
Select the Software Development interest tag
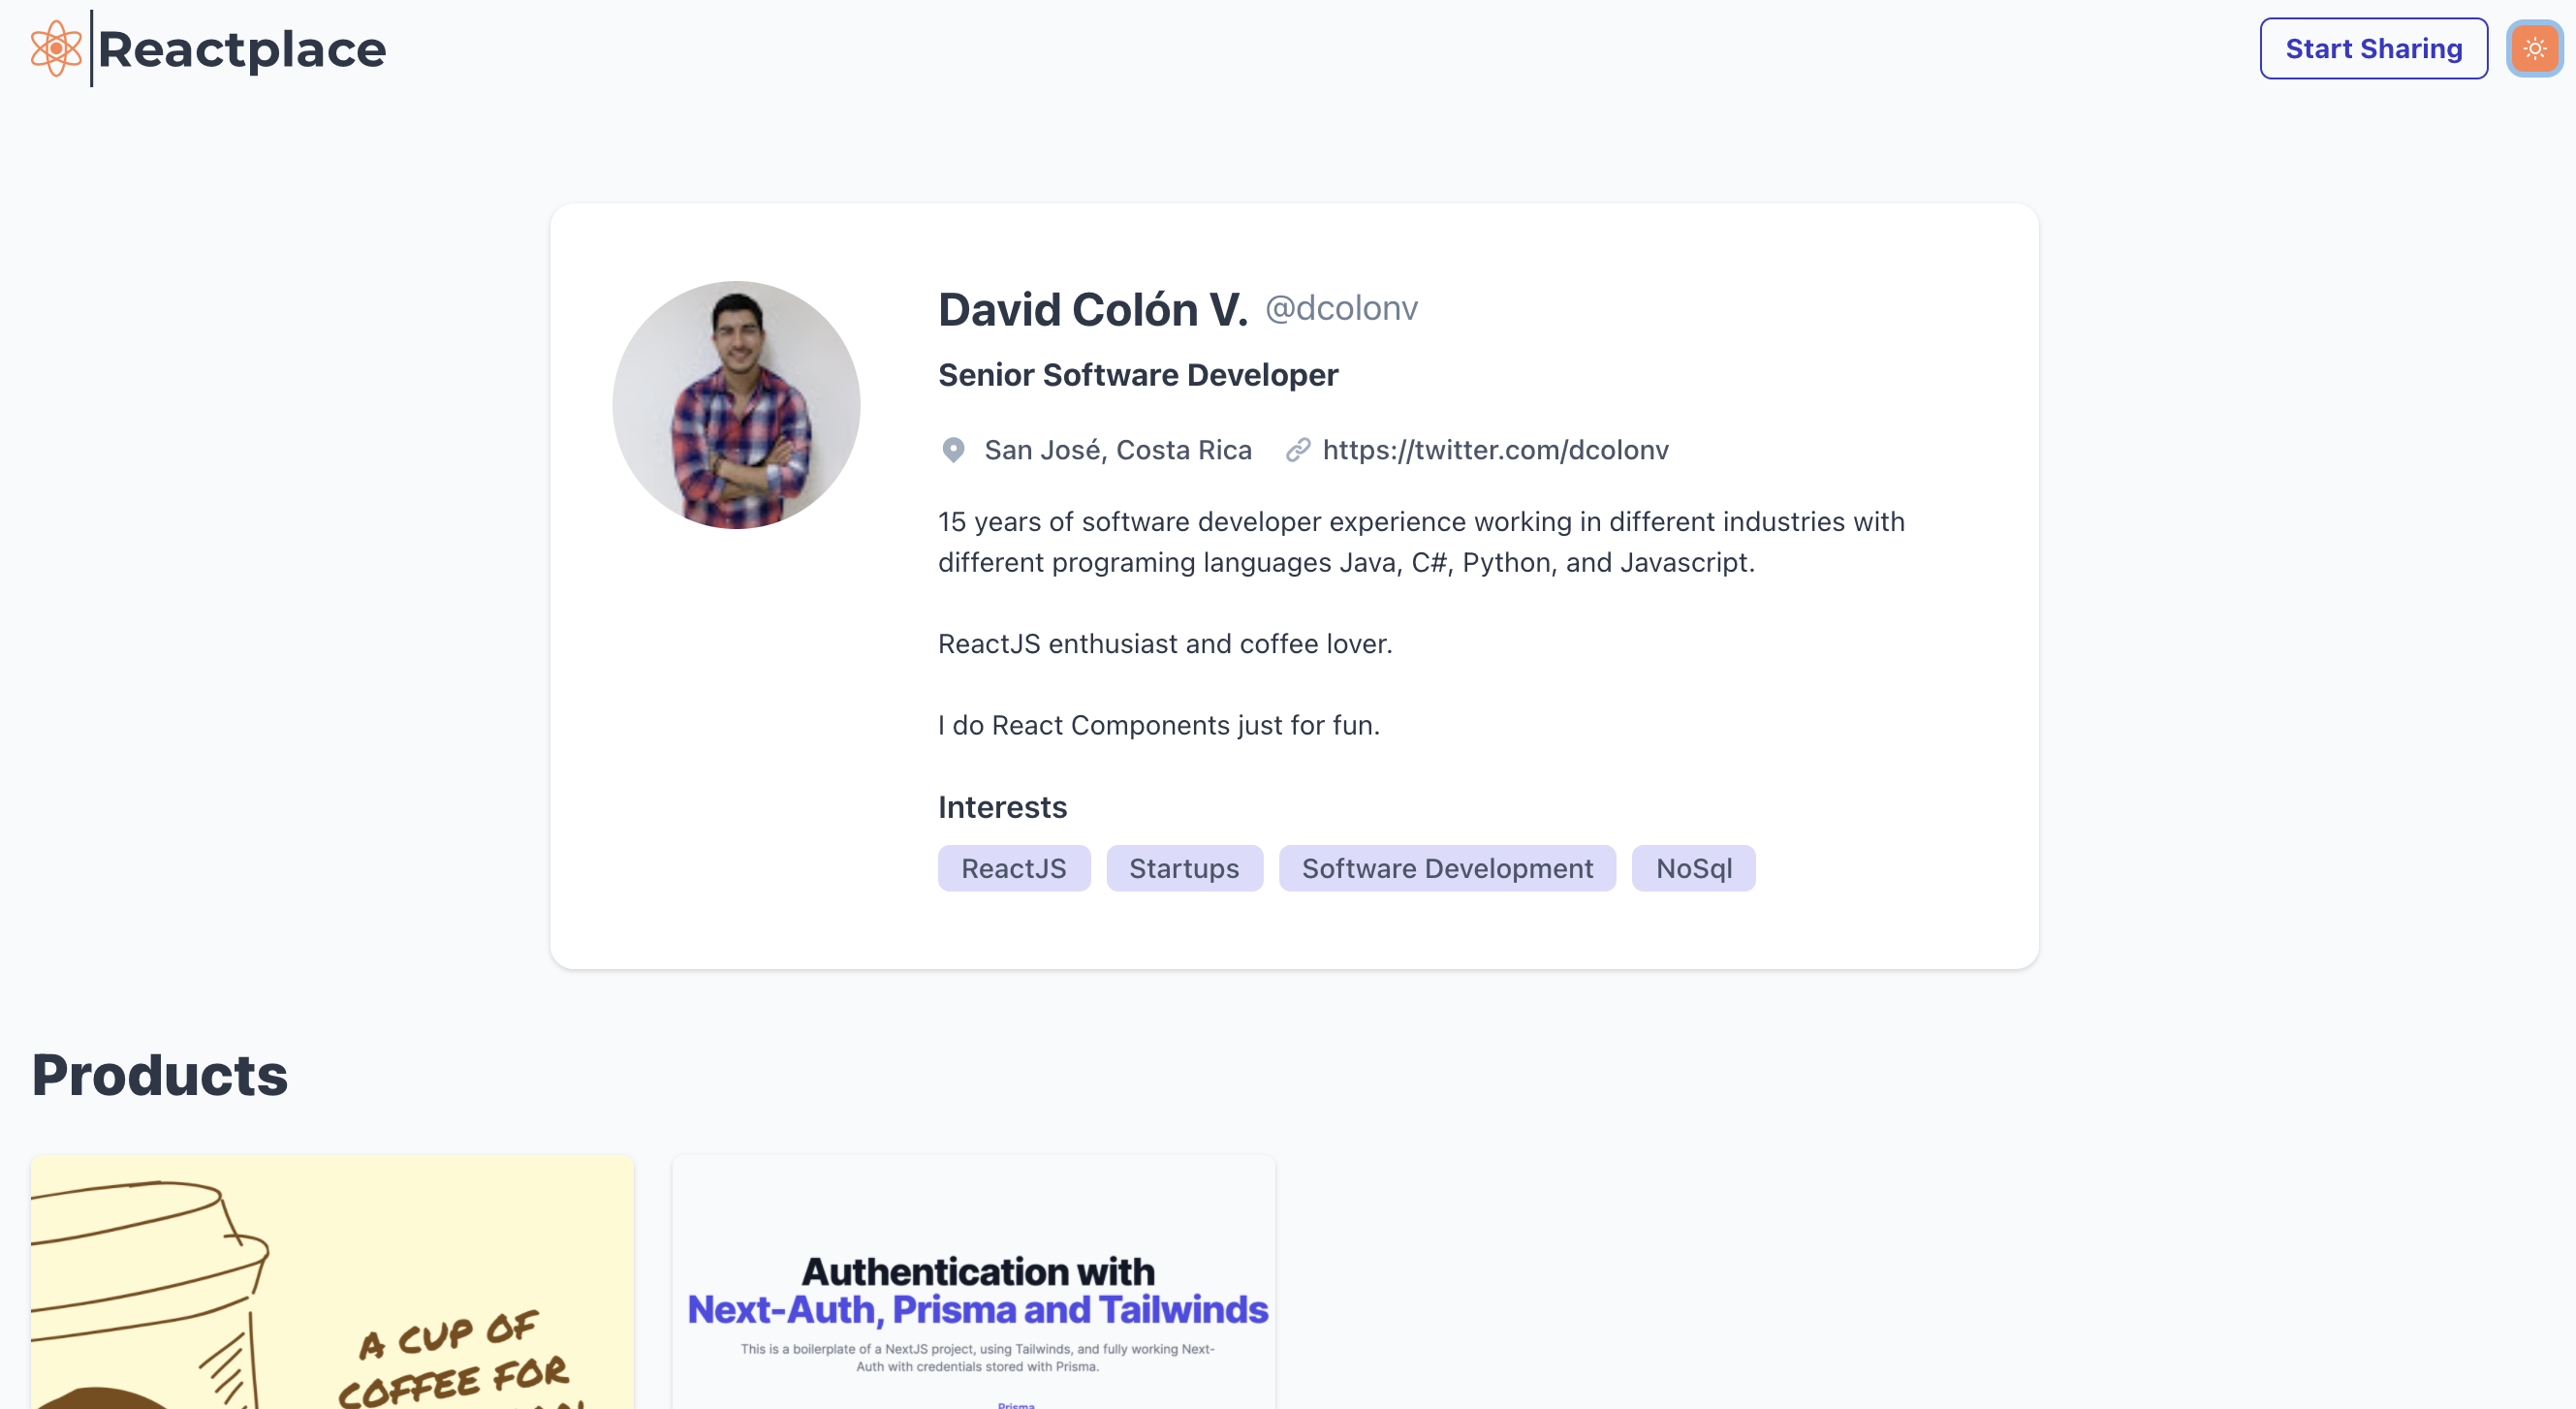pyautogui.click(x=1447, y=868)
